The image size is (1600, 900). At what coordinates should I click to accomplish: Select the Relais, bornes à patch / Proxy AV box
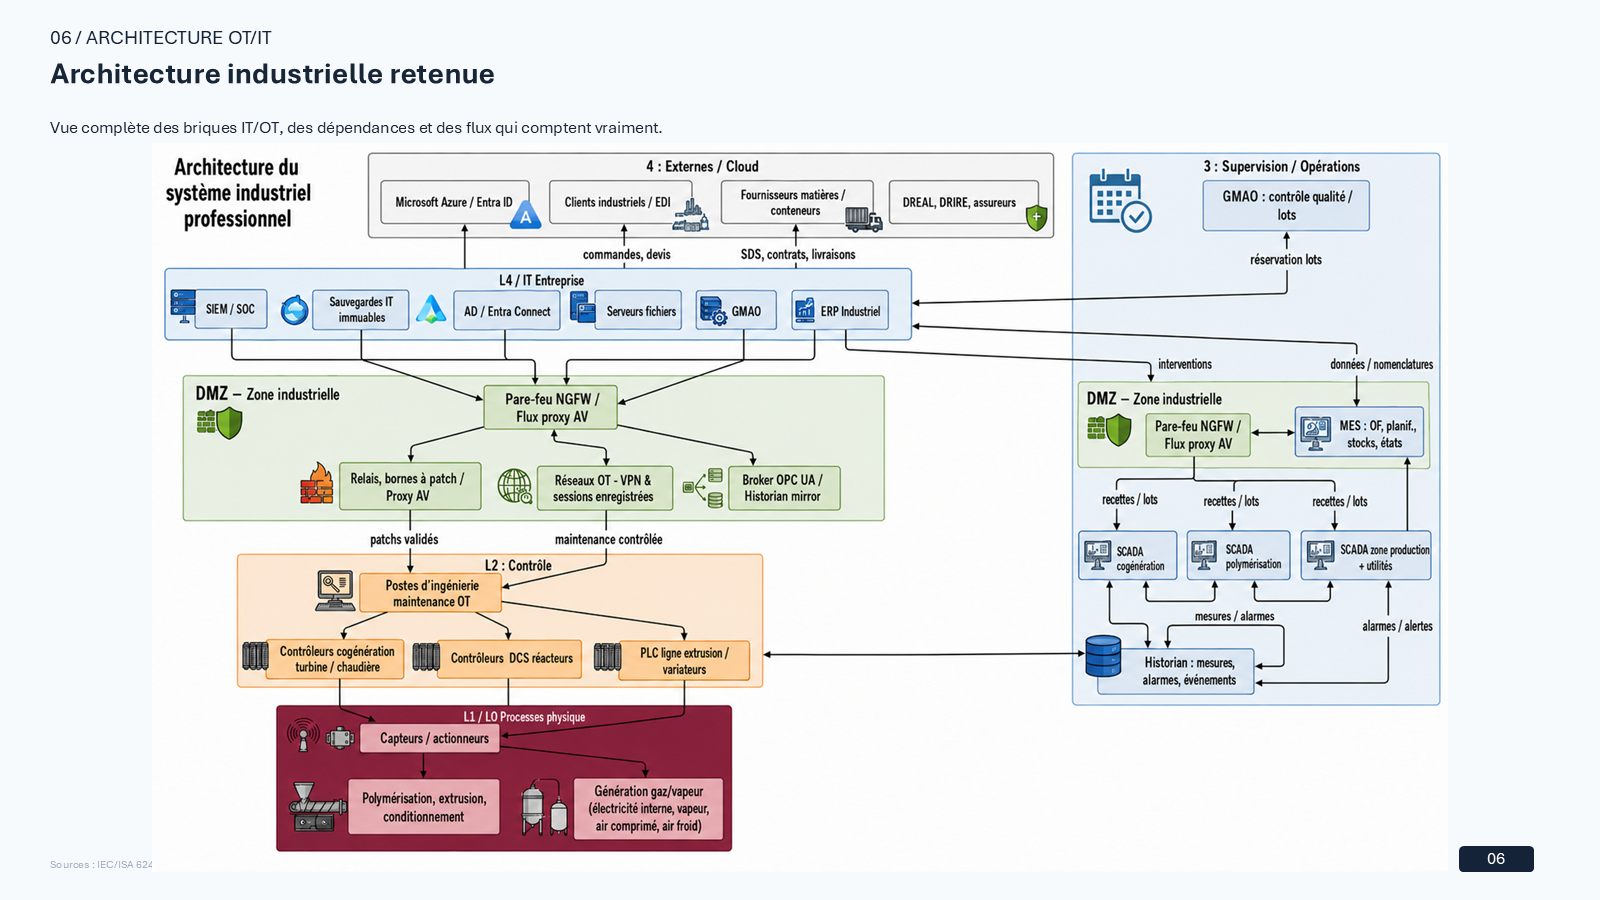tap(410, 487)
